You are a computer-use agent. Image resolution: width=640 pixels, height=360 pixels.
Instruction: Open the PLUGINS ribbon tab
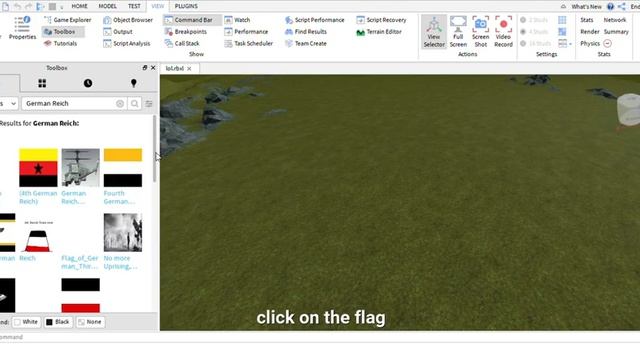[x=186, y=6]
